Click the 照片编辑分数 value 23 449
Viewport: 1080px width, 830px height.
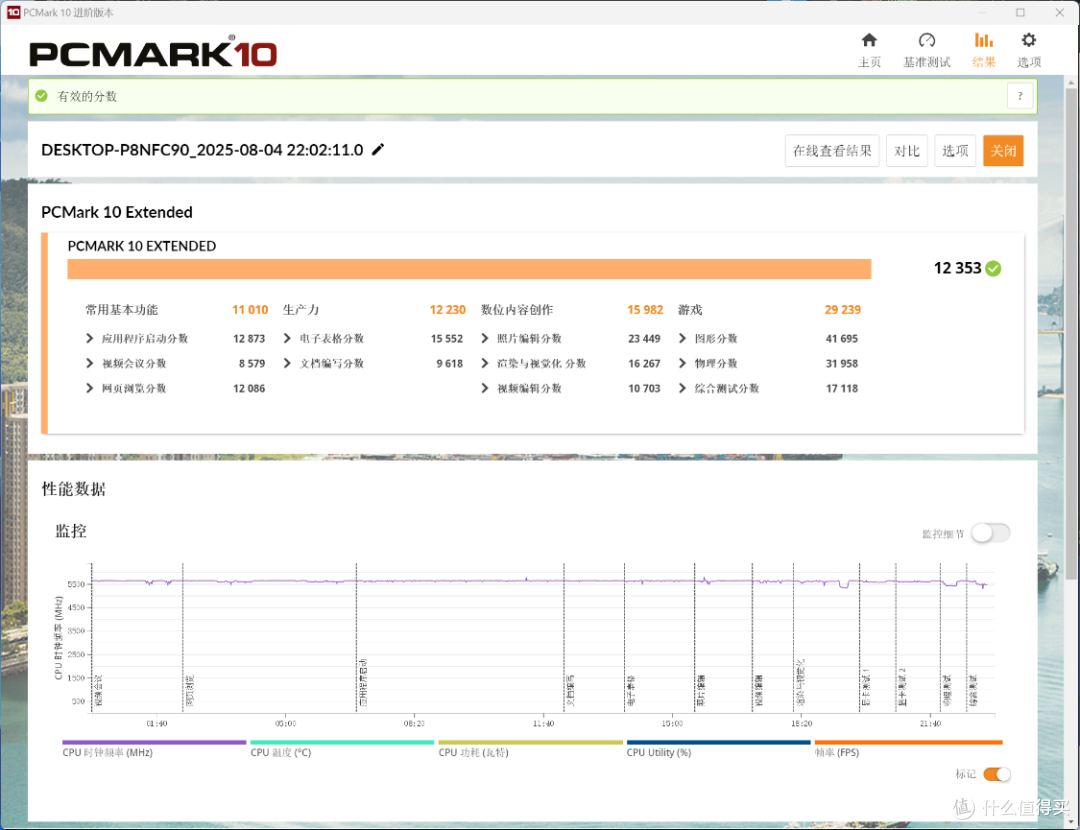pos(644,339)
